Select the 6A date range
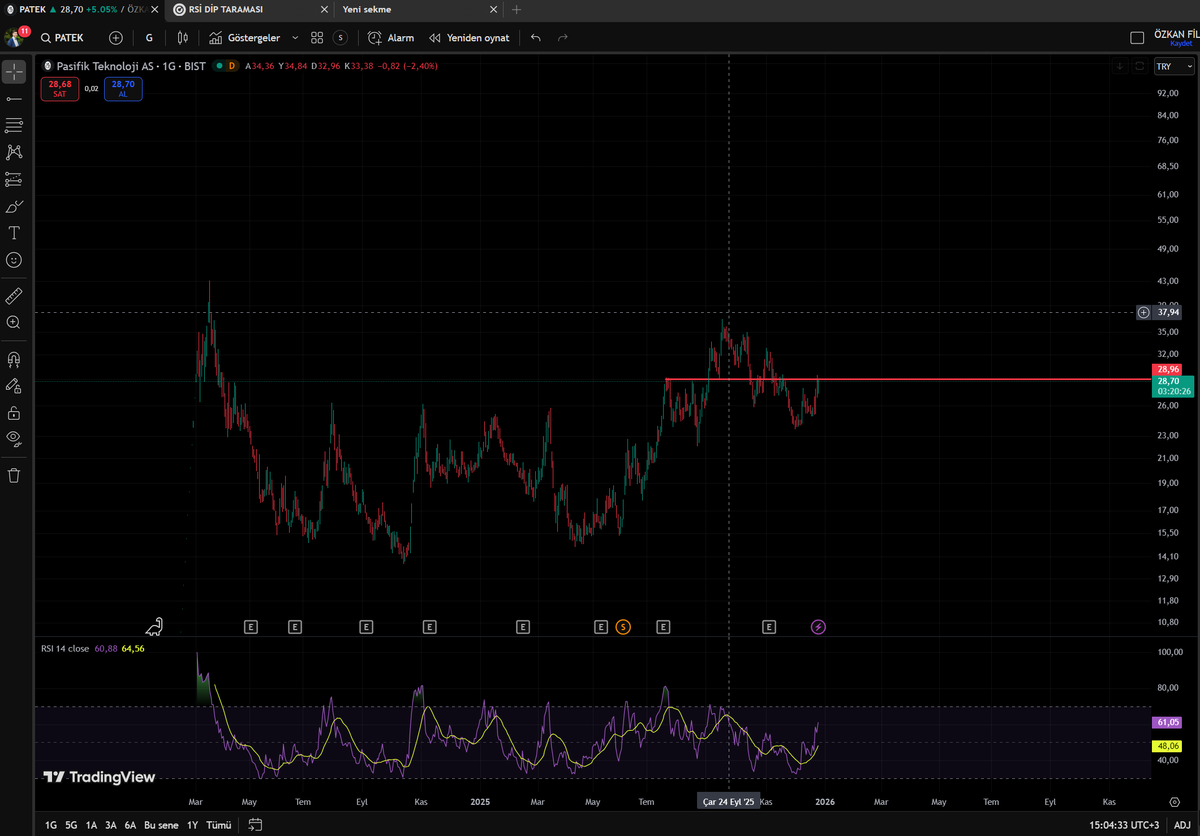The width and height of the screenshot is (1200, 836). coord(130,825)
